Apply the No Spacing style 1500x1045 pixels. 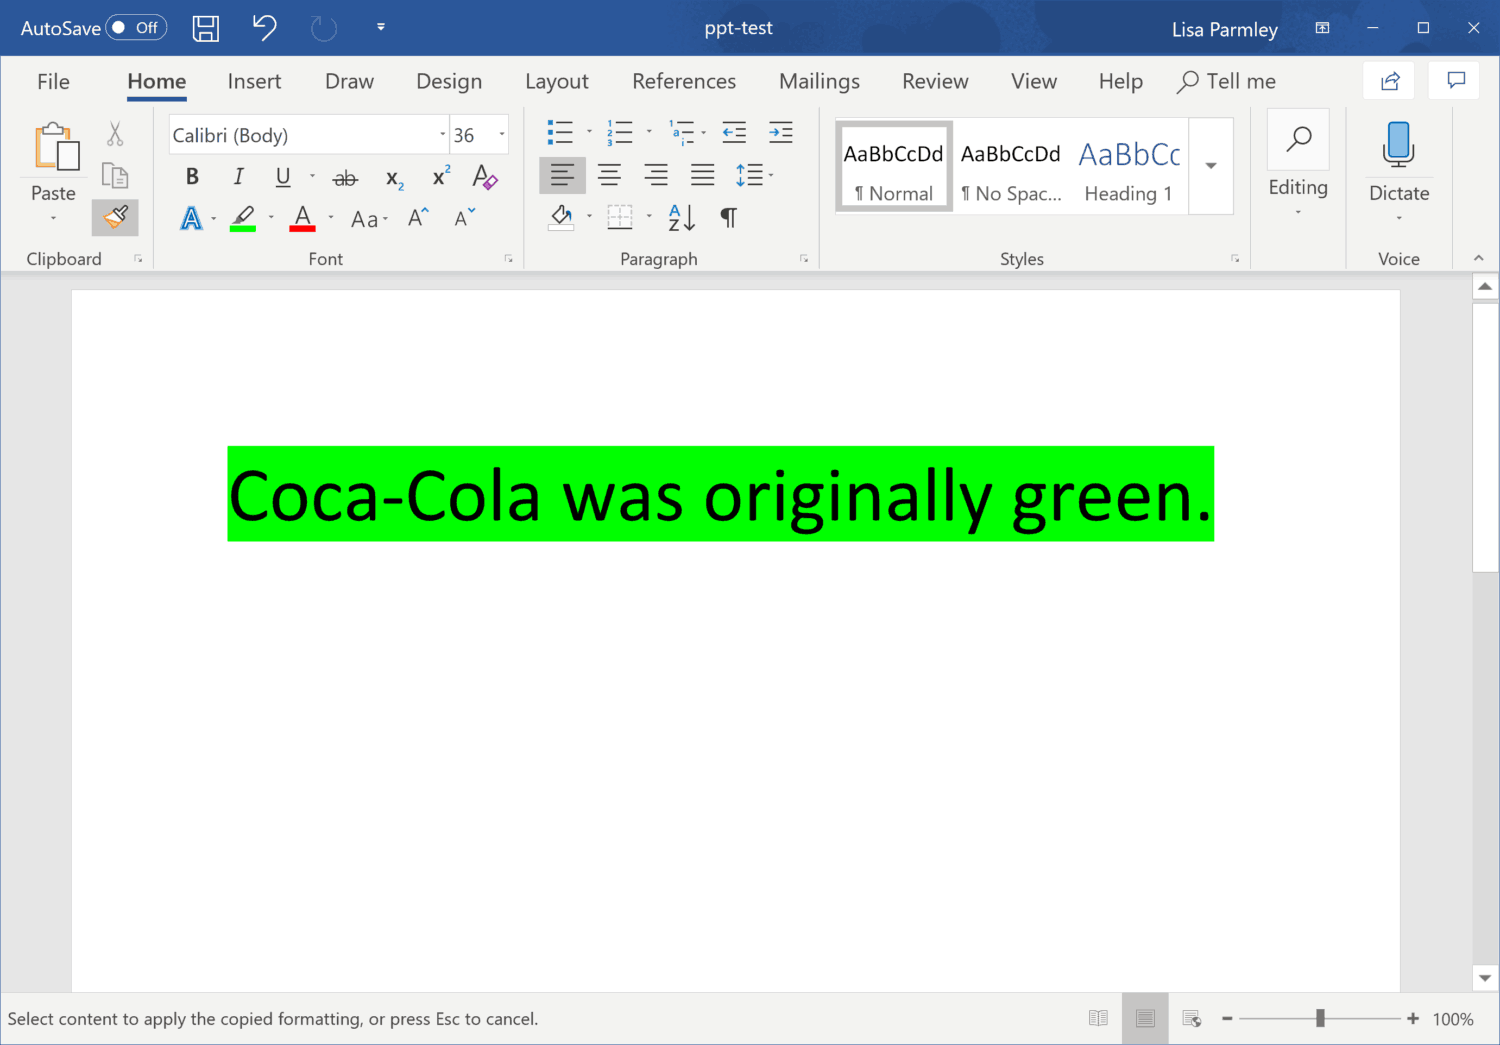[1011, 167]
